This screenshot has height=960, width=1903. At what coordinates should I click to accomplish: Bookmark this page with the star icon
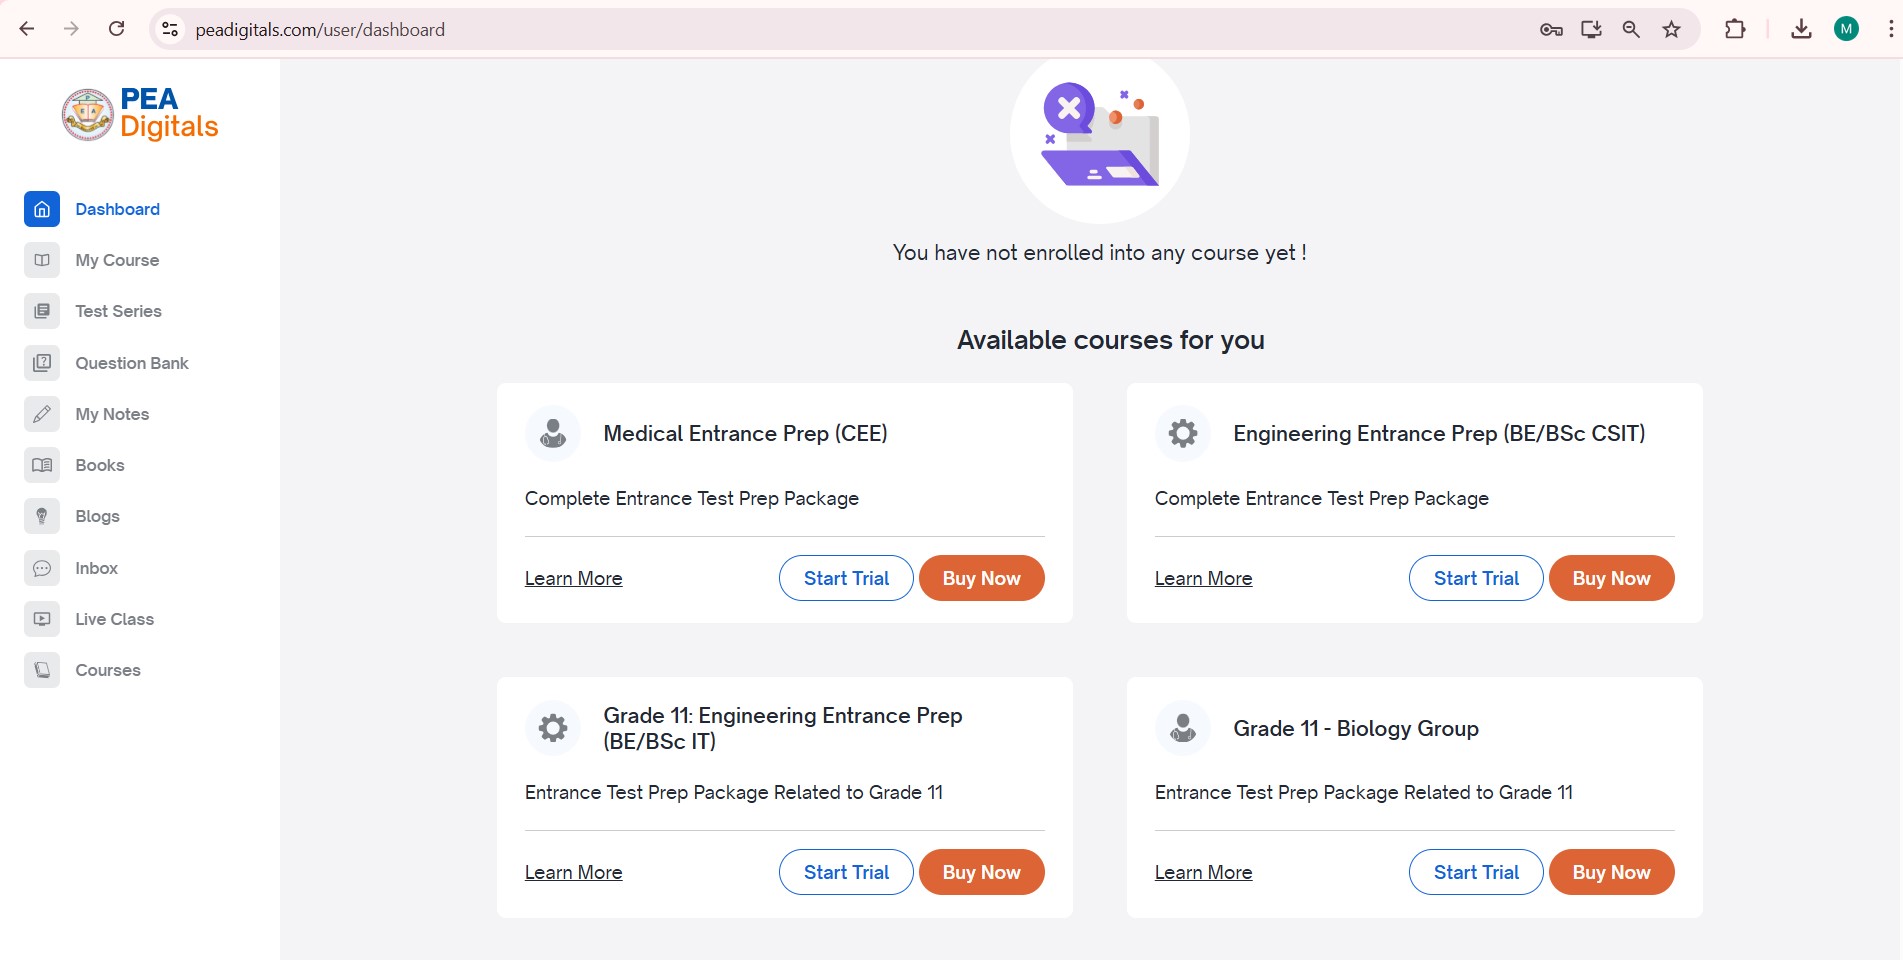(x=1671, y=29)
